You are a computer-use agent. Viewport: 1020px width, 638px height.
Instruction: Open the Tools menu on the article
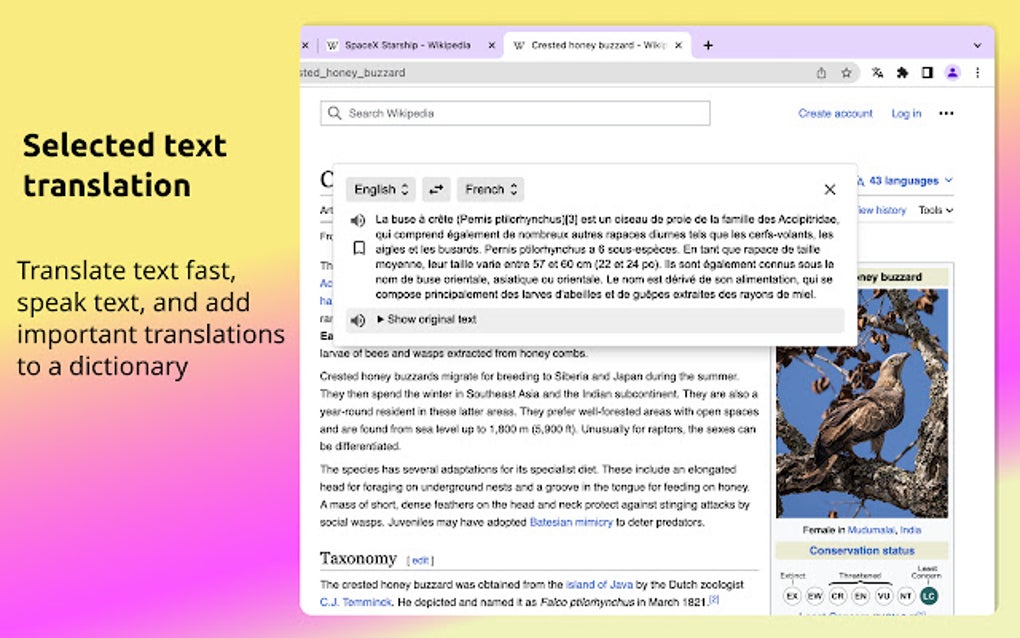point(931,210)
